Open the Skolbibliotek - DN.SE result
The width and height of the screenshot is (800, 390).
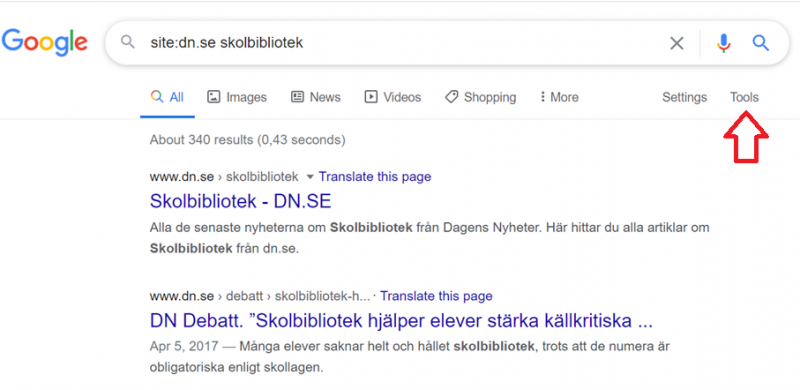[240, 201]
